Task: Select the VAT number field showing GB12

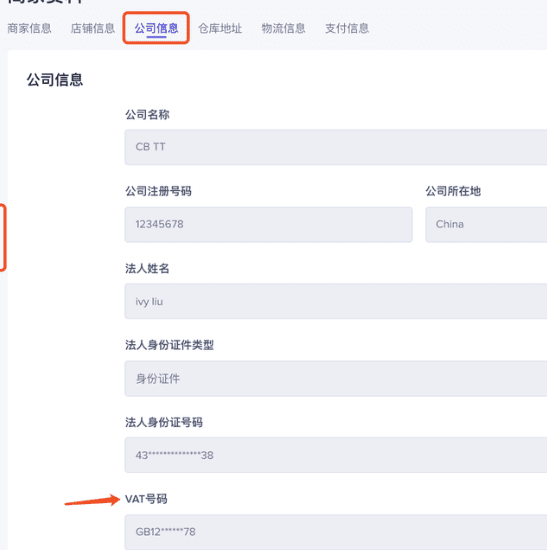Action: tap(336, 532)
